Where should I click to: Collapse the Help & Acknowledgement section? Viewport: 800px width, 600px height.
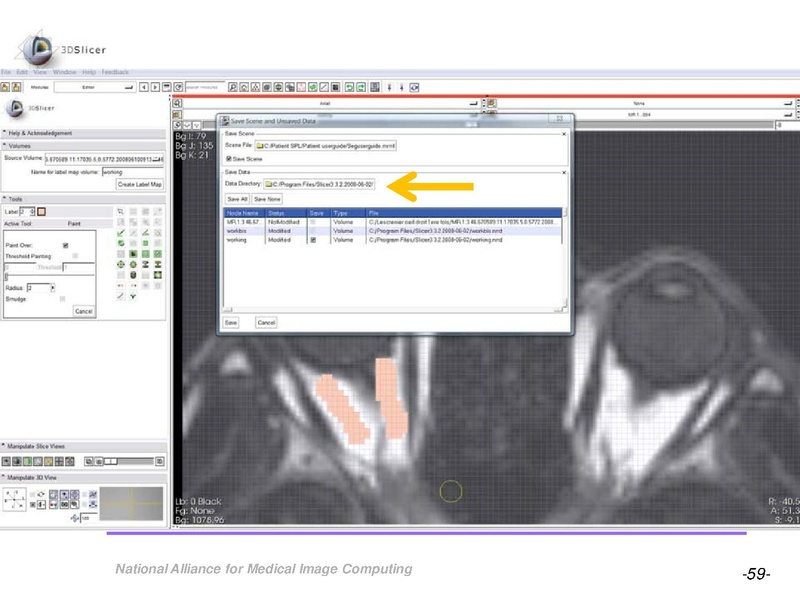click(x=83, y=133)
